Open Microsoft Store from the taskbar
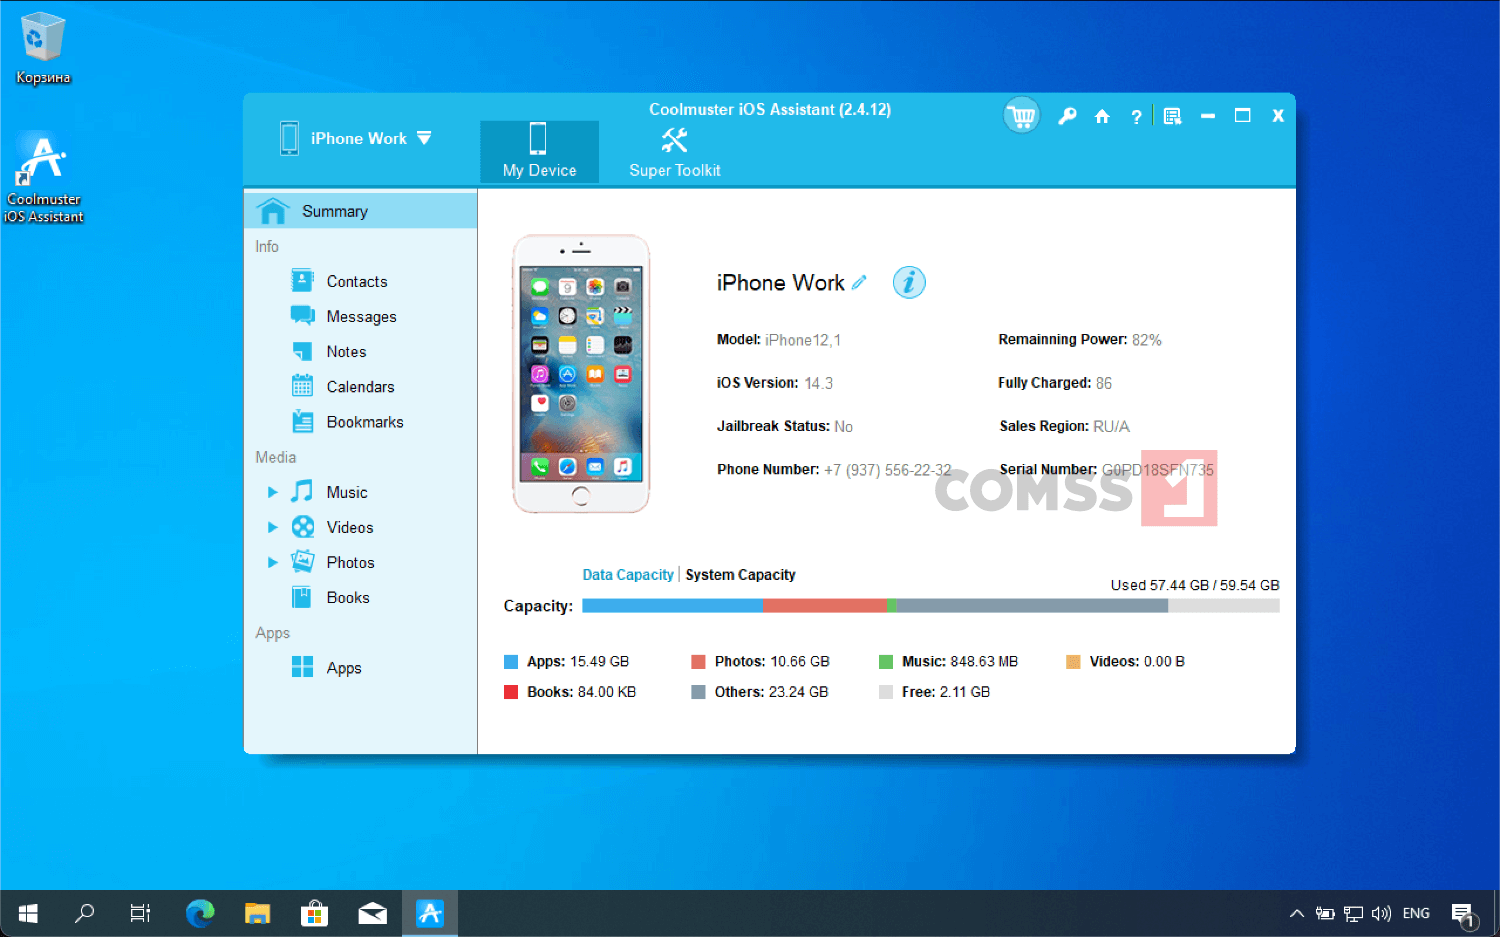 315,913
